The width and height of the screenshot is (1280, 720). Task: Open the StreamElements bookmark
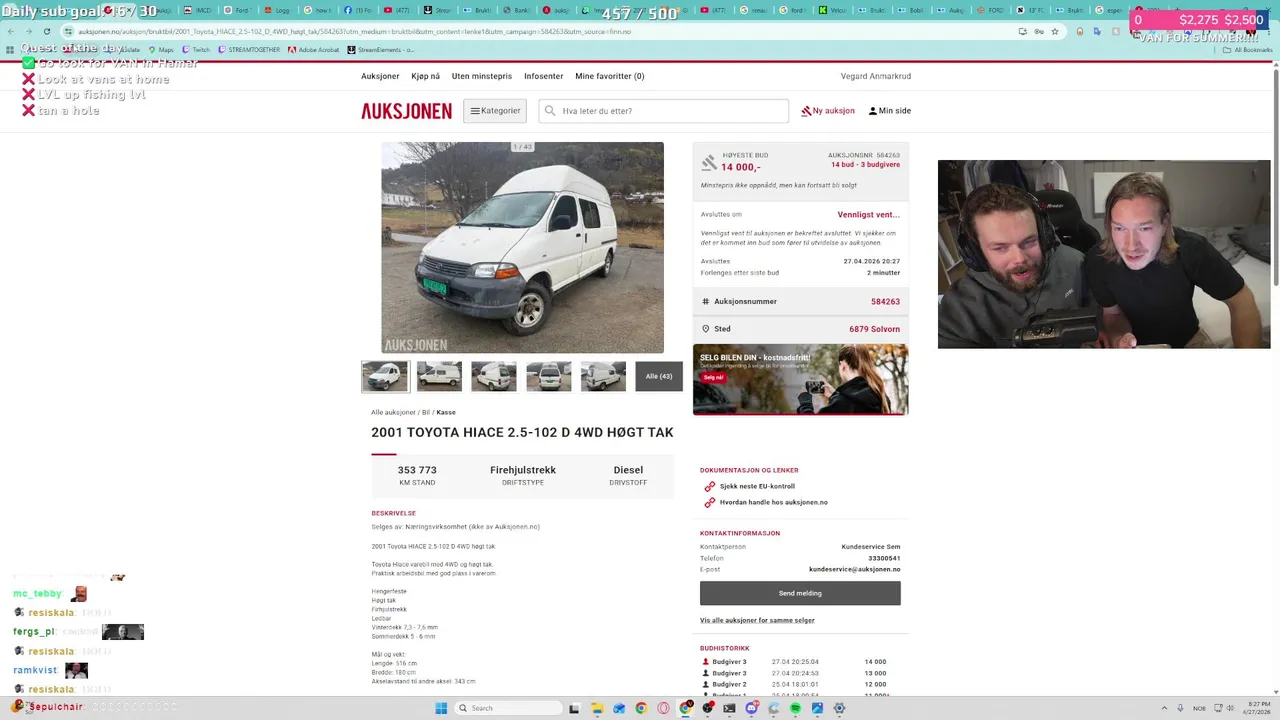point(381,49)
